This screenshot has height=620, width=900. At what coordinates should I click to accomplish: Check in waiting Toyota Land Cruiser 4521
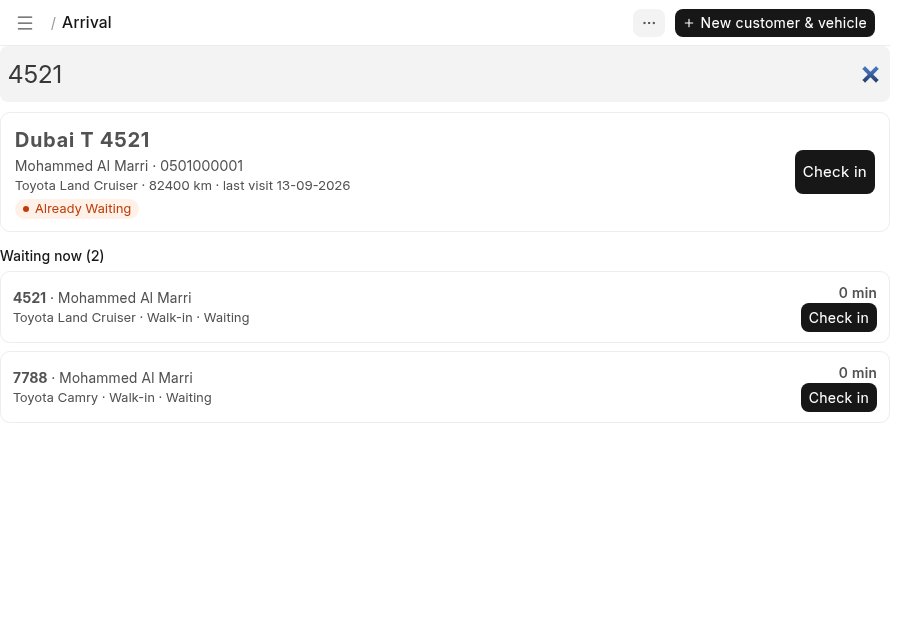coord(839,317)
